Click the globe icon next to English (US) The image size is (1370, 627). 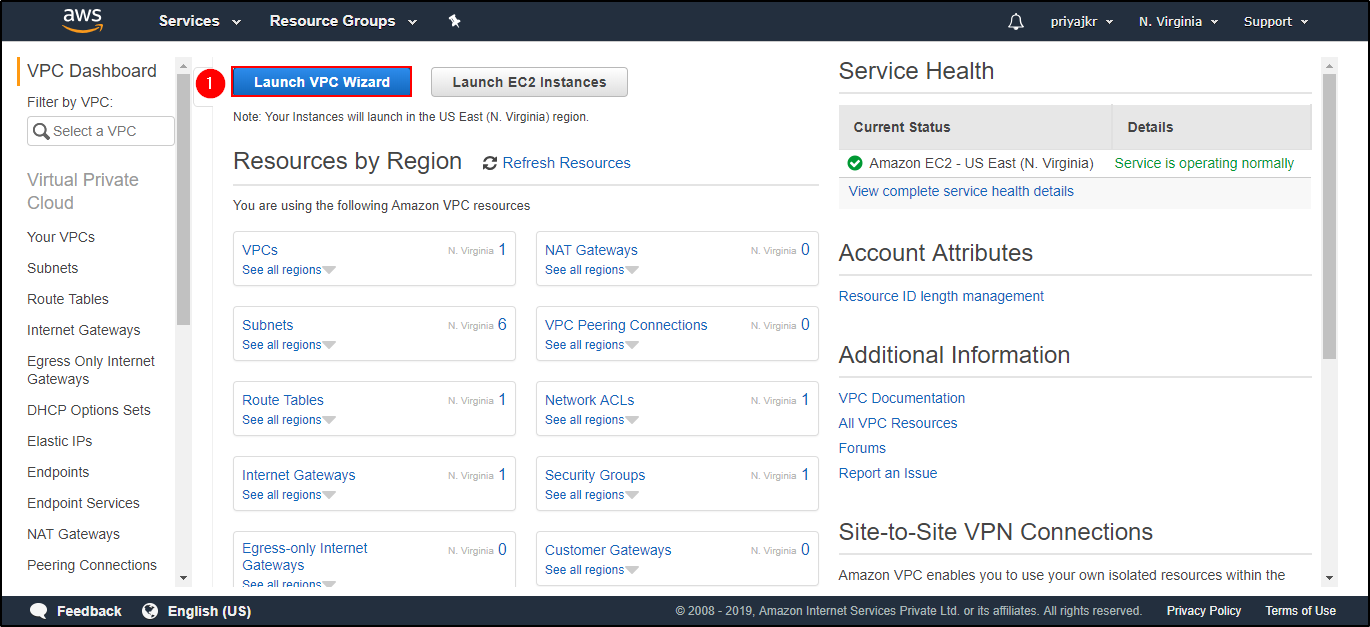[x=151, y=610]
